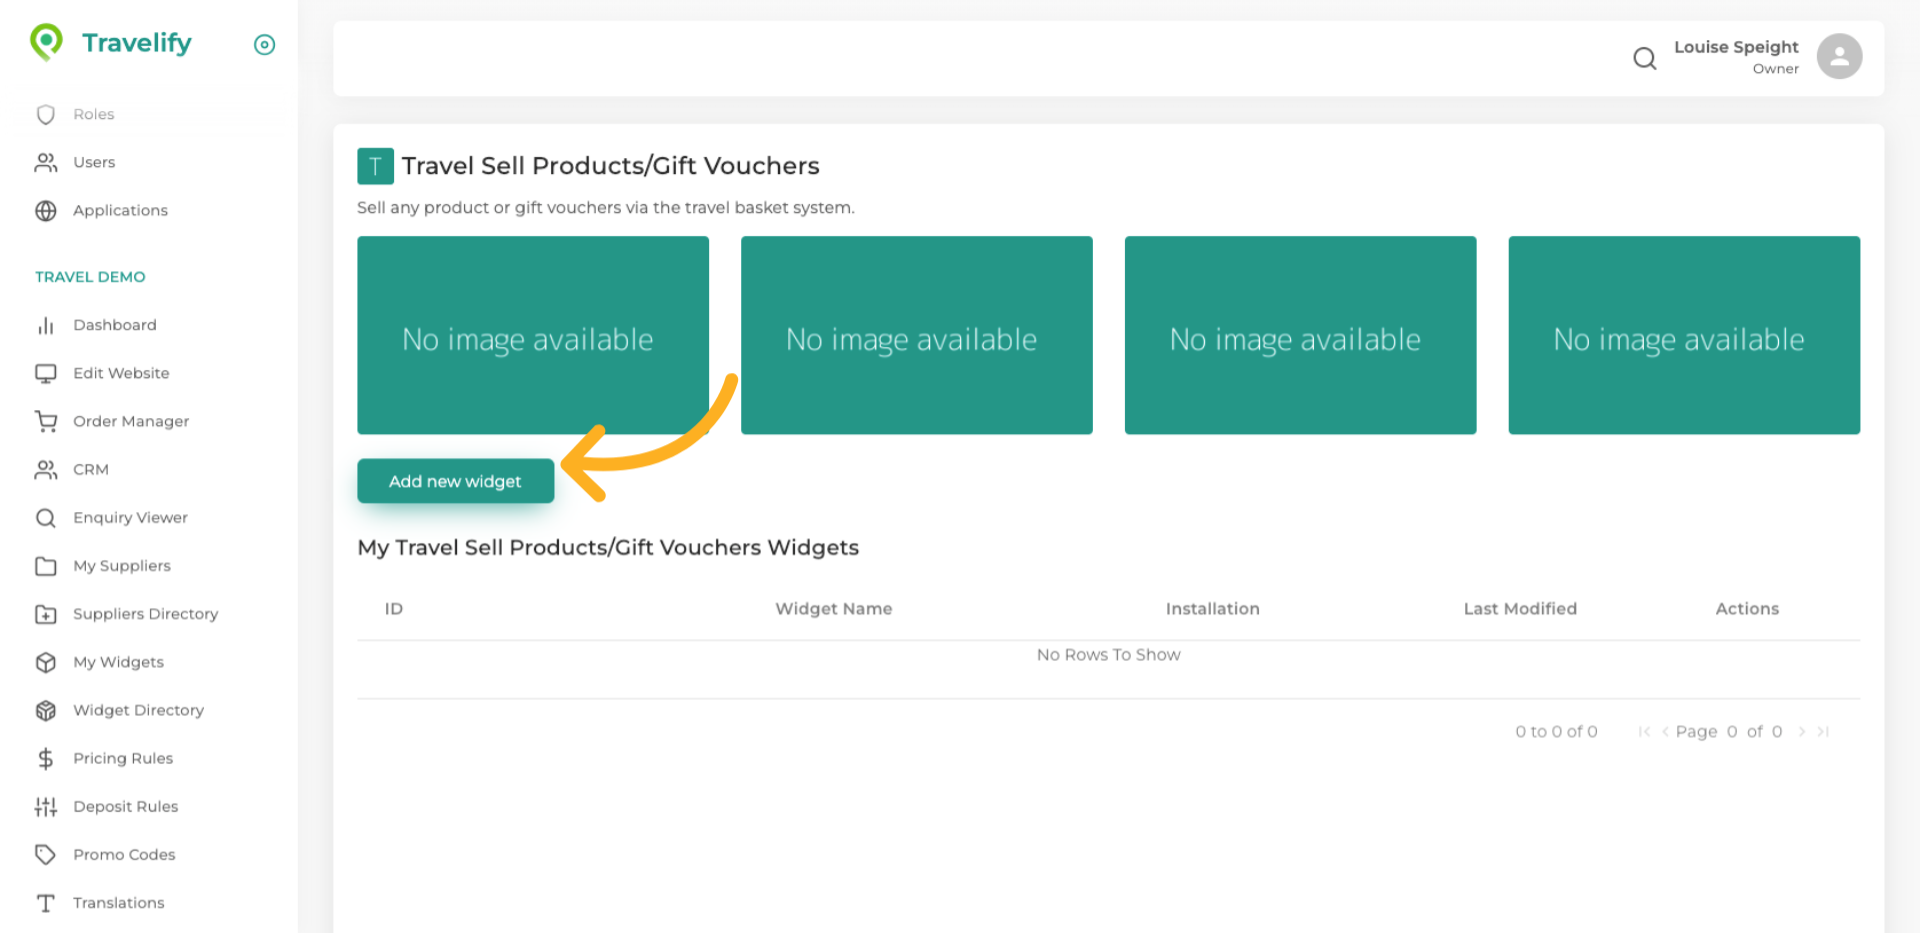Image resolution: width=1920 pixels, height=933 pixels.
Task: Go to the next page arrow
Action: (x=1801, y=732)
